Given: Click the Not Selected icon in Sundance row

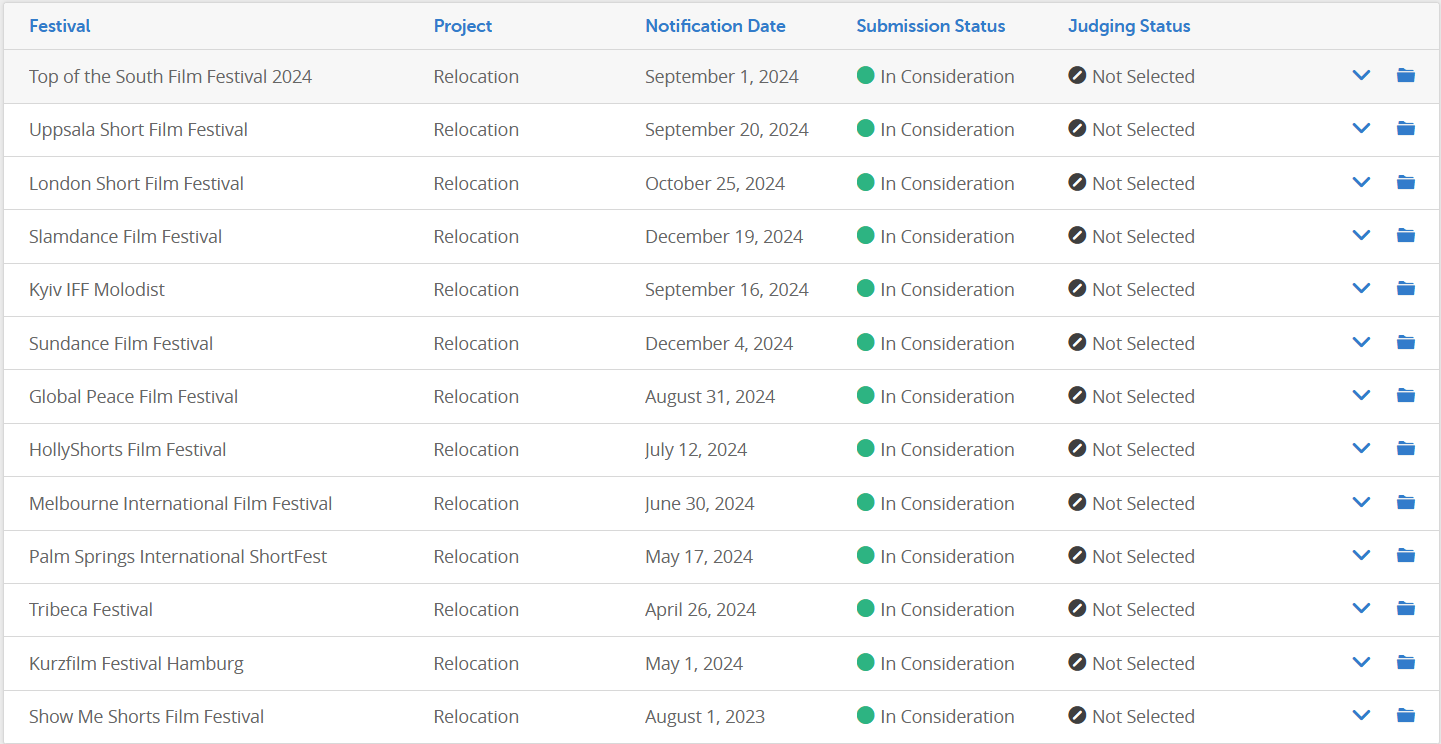Looking at the screenshot, I should coord(1077,342).
